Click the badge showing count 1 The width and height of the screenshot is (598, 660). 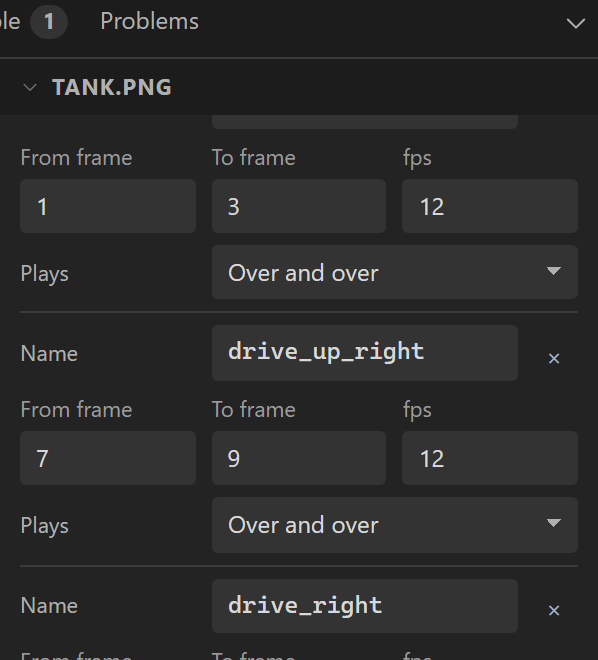click(49, 21)
